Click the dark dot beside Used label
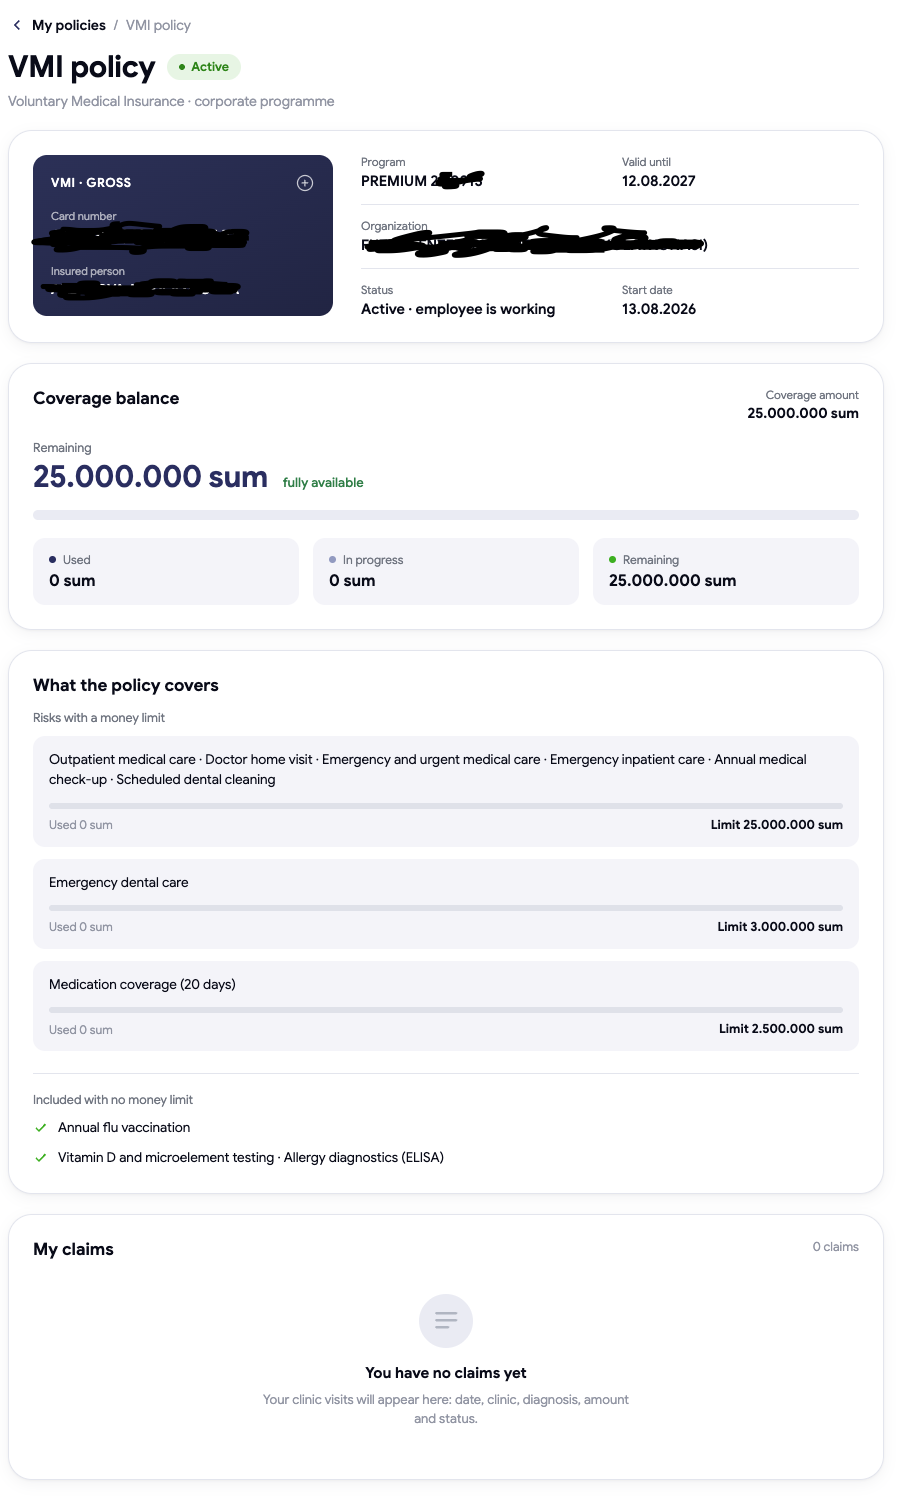915x1507 pixels. (53, 560)
